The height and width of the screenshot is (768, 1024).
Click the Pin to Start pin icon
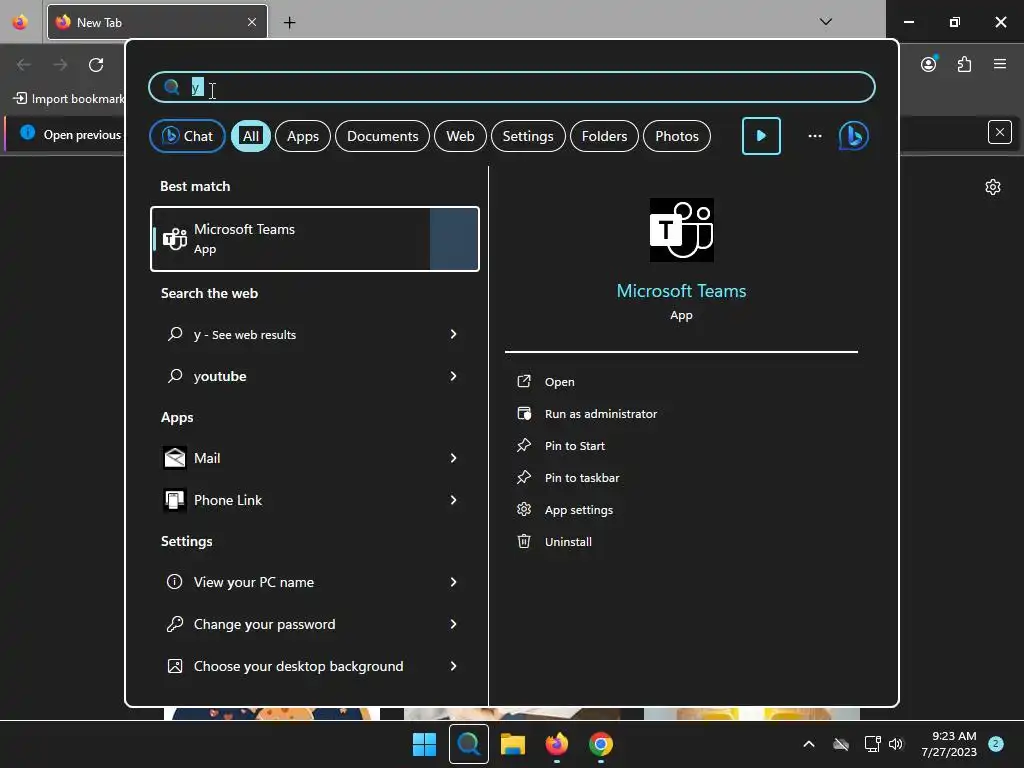524,445
